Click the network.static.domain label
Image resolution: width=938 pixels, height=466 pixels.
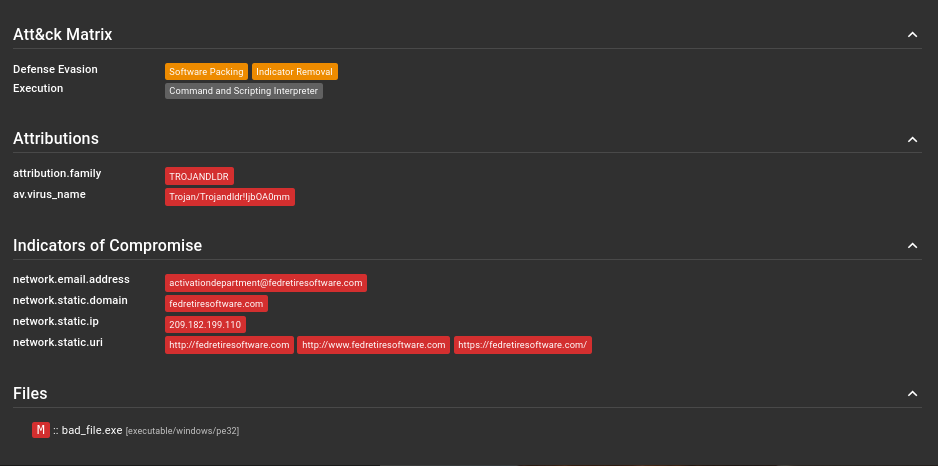[x=70, y=300]
